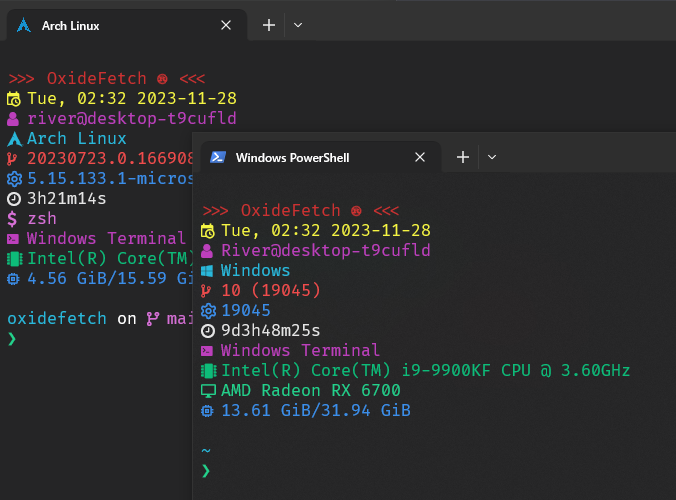Click 'AMD Radeon RX 6700' GPU text
676x500 pixels.
click(x=311, y=391)
